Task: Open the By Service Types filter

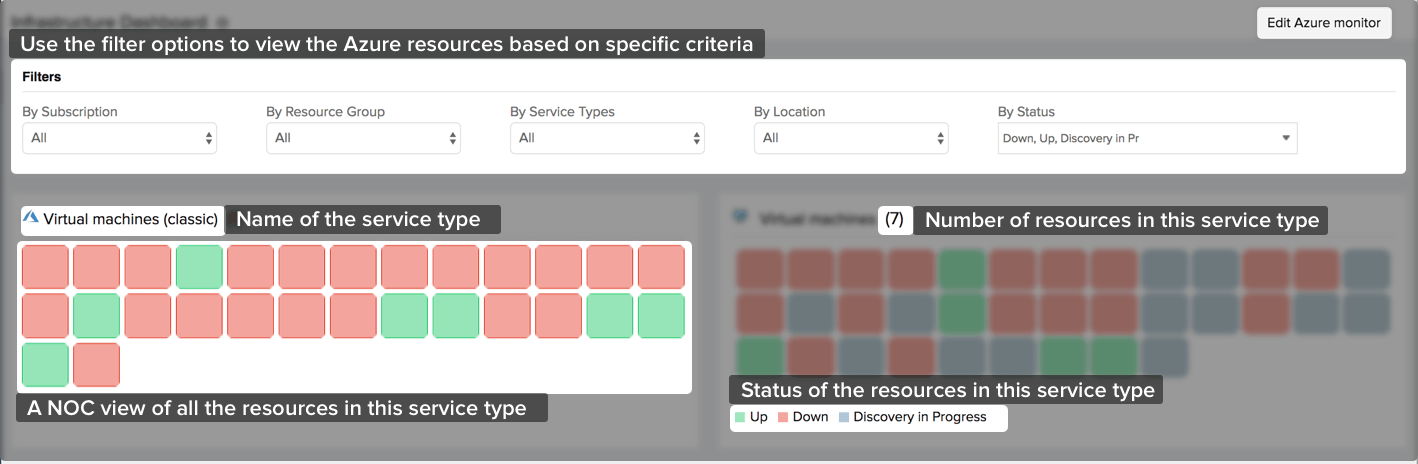Action: click(607, 138)
